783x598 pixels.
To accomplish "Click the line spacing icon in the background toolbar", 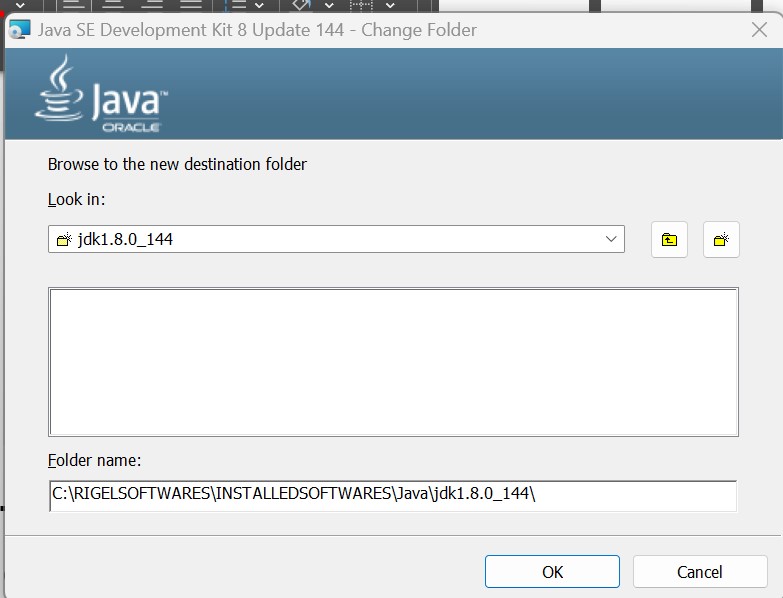I will click(x=236, y=5).
